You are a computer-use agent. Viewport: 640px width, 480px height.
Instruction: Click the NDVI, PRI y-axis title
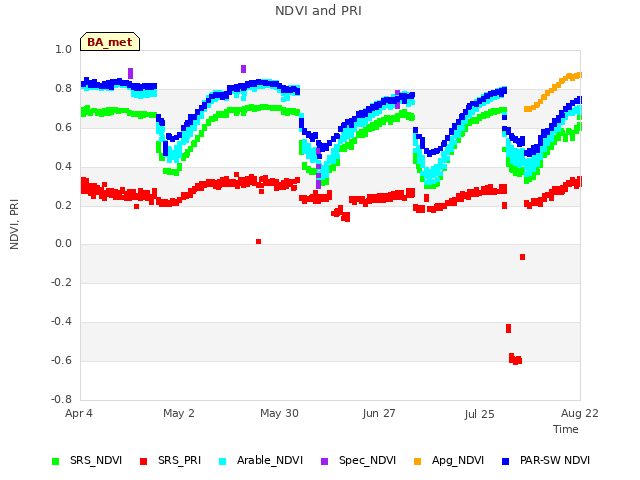pos(14,224)
